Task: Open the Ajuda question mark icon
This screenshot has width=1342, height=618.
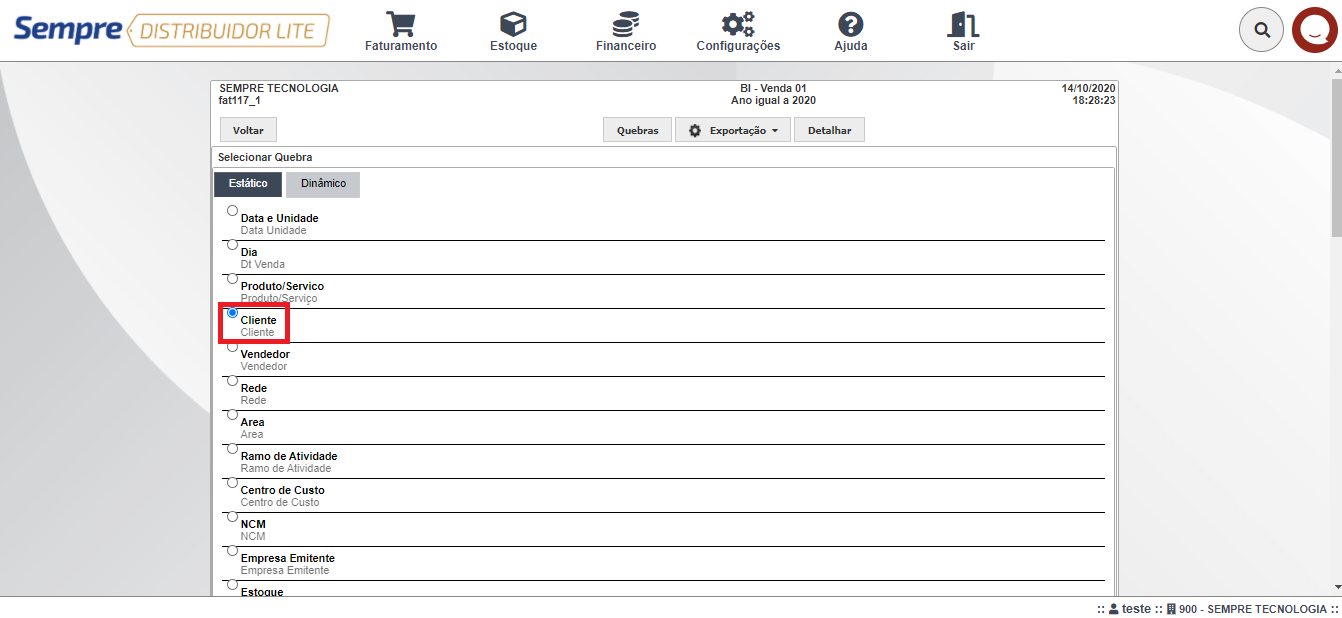Action: point(851,24)
